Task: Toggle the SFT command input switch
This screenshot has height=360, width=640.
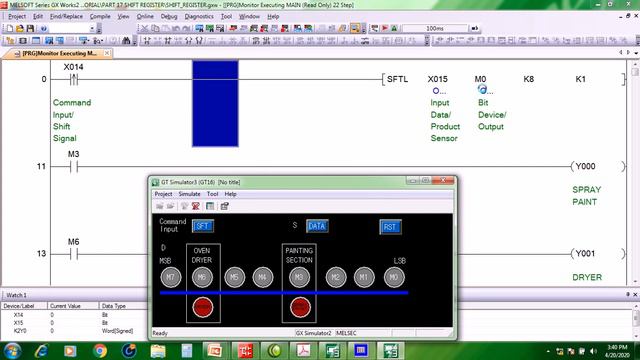Action: [203, 226]
